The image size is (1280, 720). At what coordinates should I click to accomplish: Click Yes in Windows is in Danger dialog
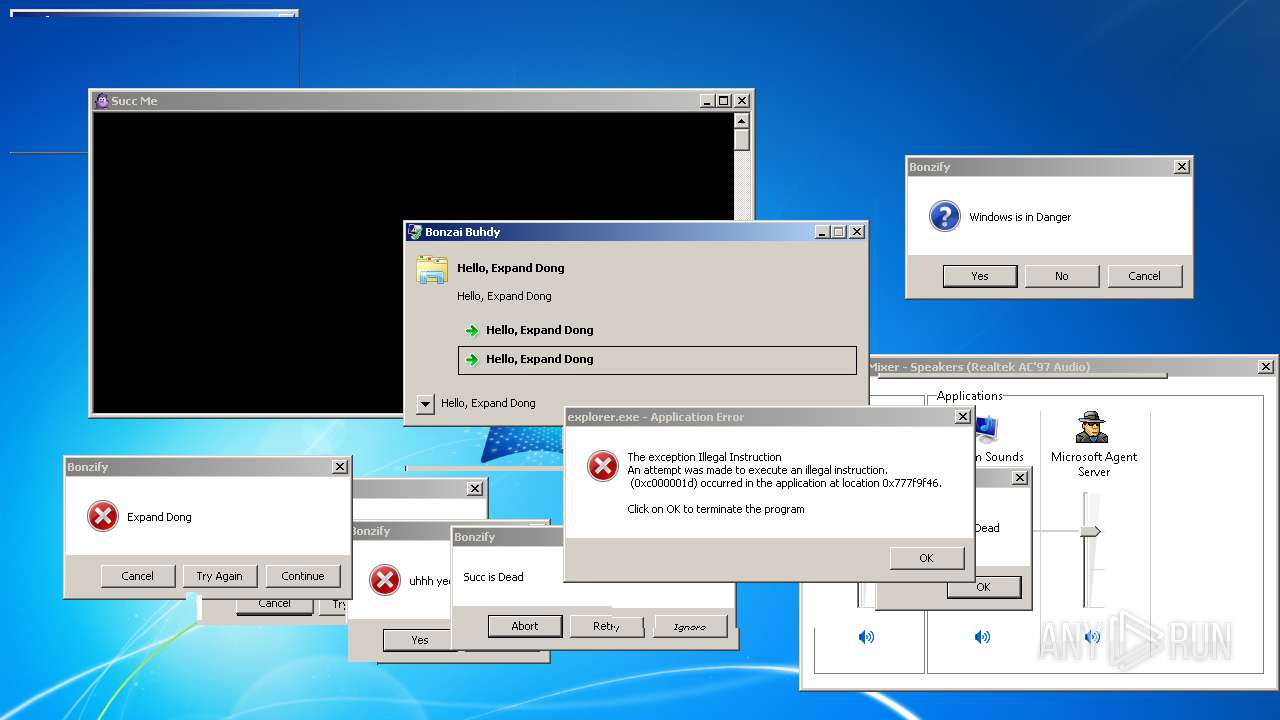tap(980, 276)
